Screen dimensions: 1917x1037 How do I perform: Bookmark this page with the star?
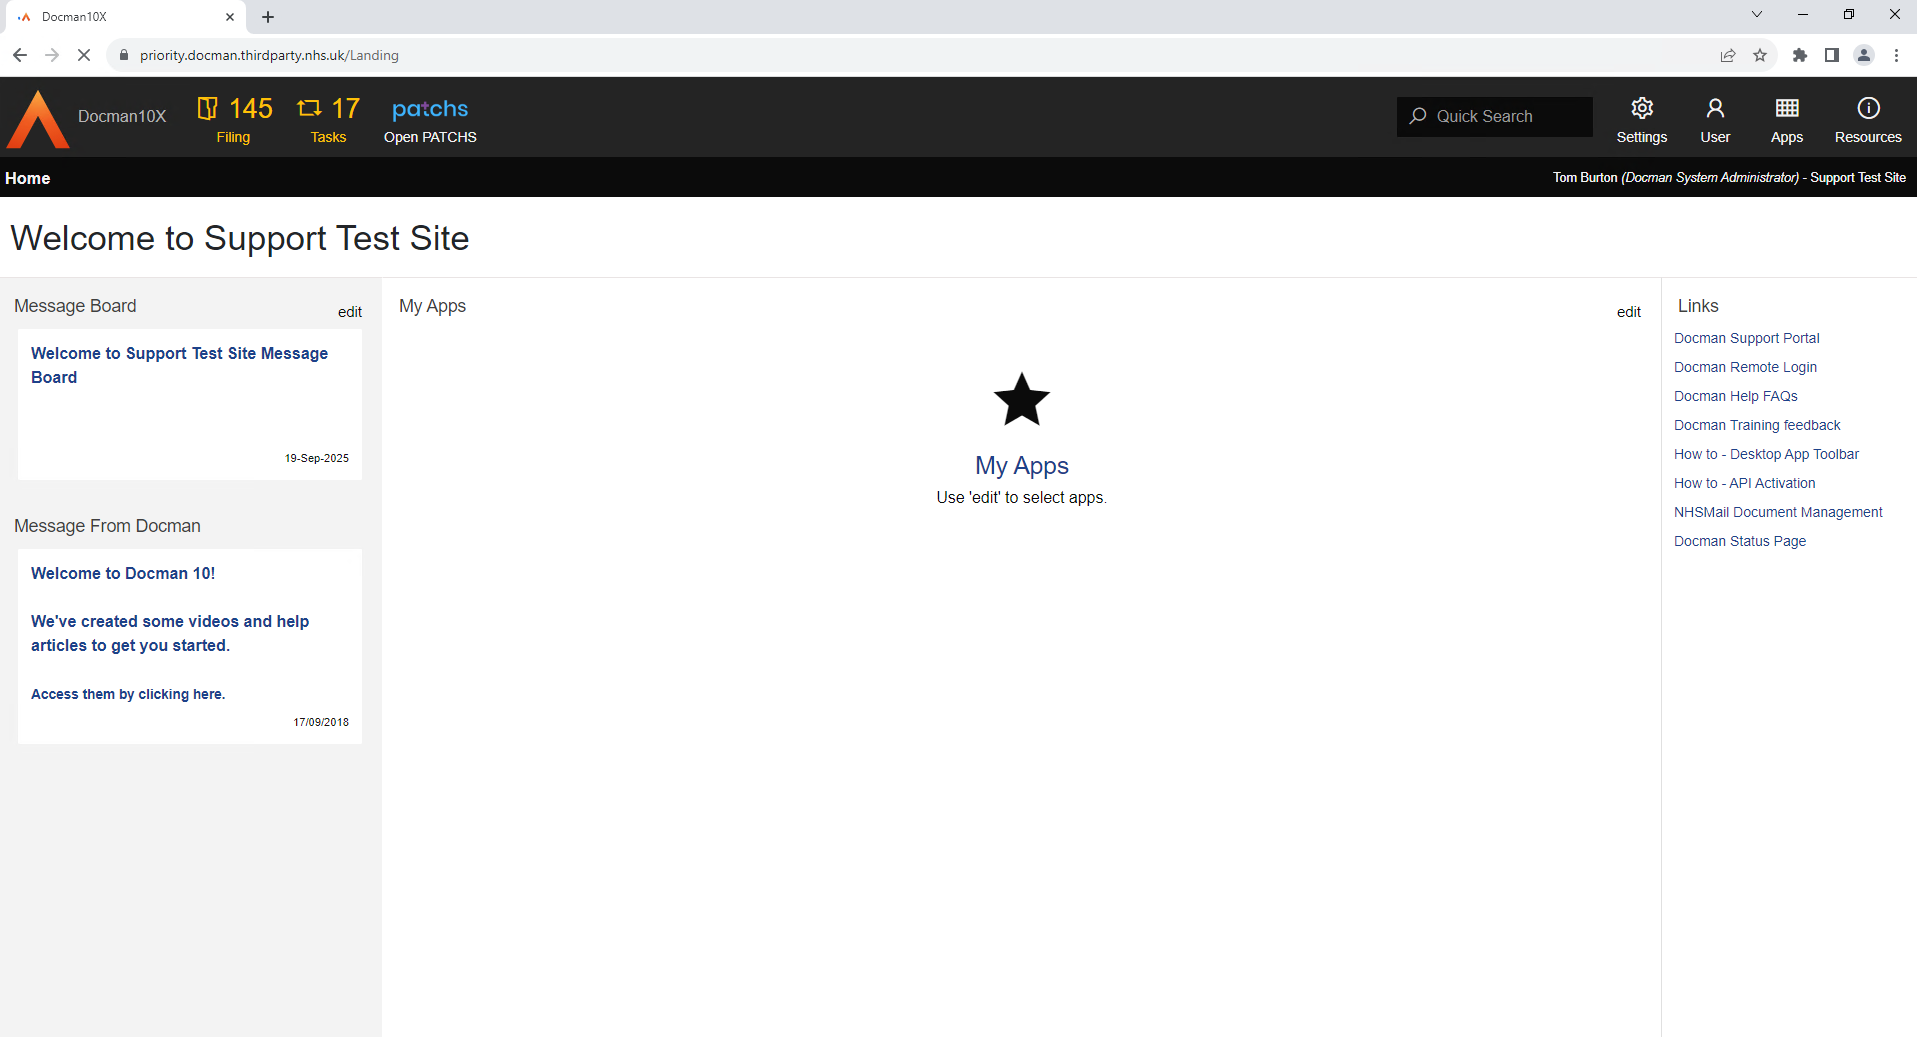pyautogui.click(x=1760, y=55)
